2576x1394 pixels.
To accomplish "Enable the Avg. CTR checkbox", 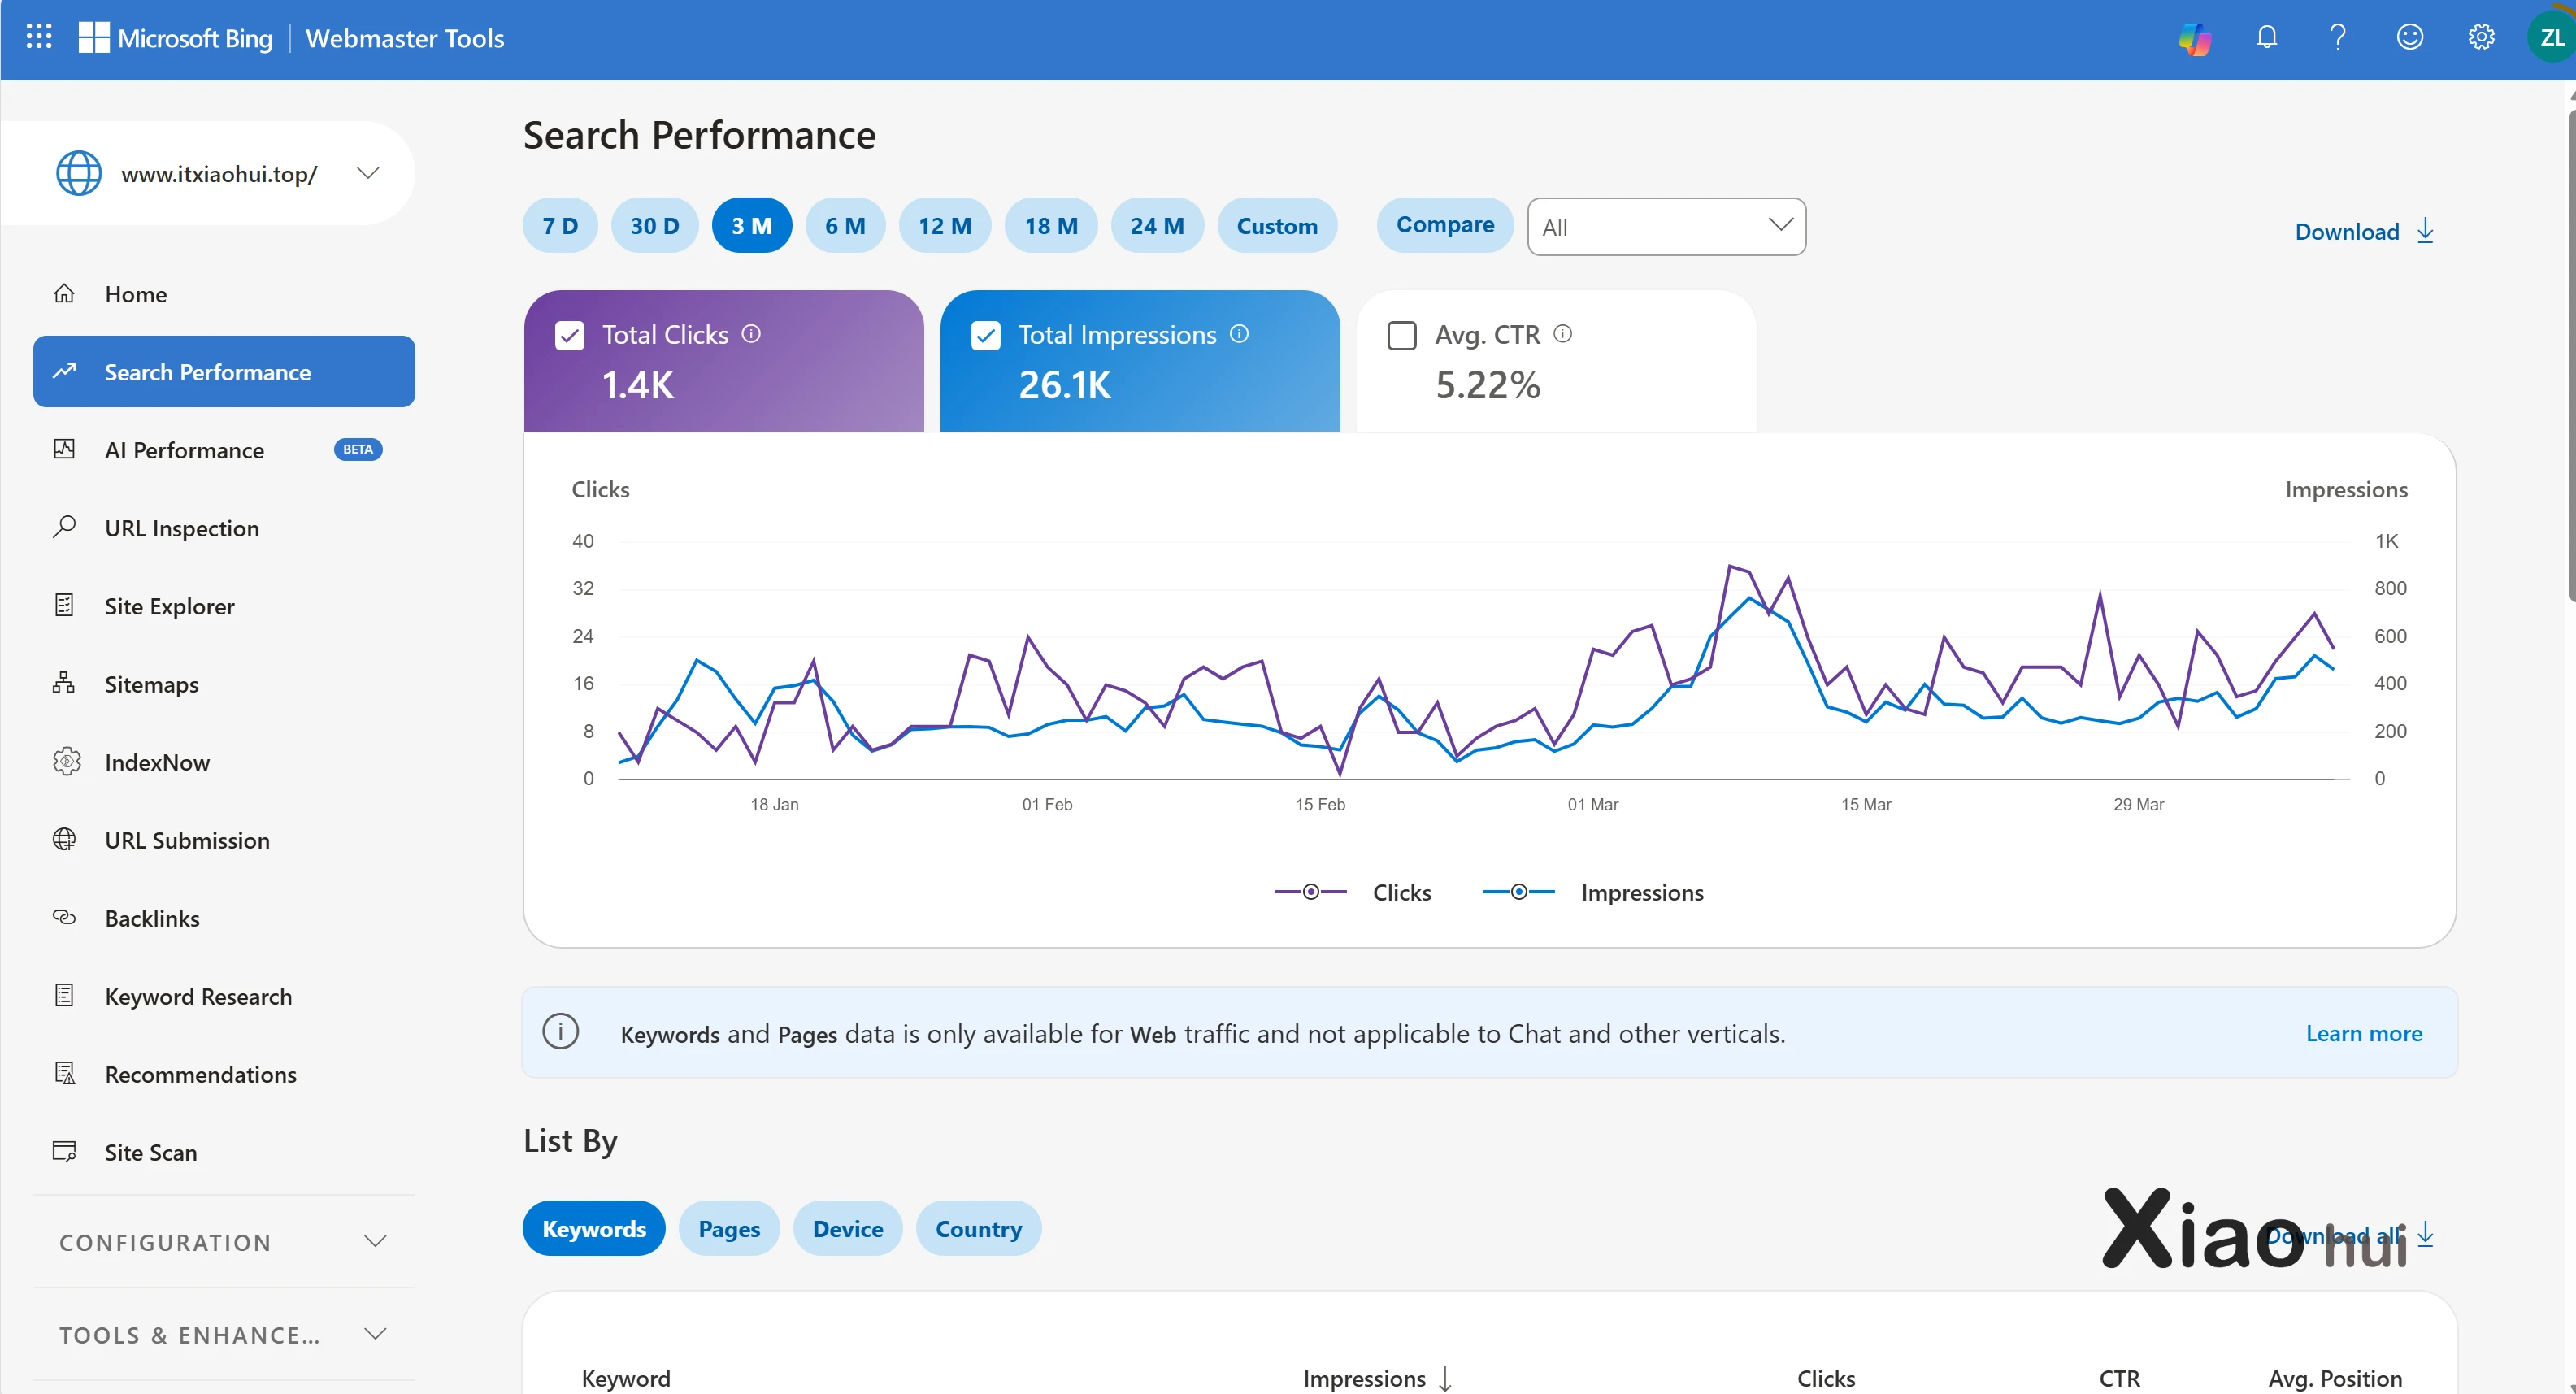I will (x=1401, y=335).
